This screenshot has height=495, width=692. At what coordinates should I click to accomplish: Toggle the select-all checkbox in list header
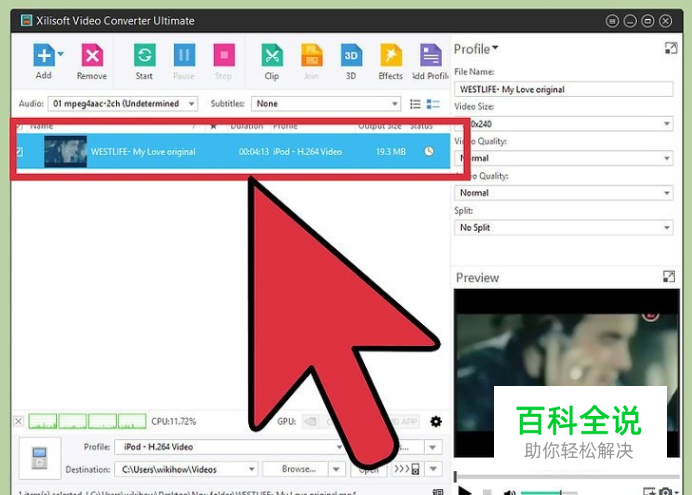[x=19, y=127]
